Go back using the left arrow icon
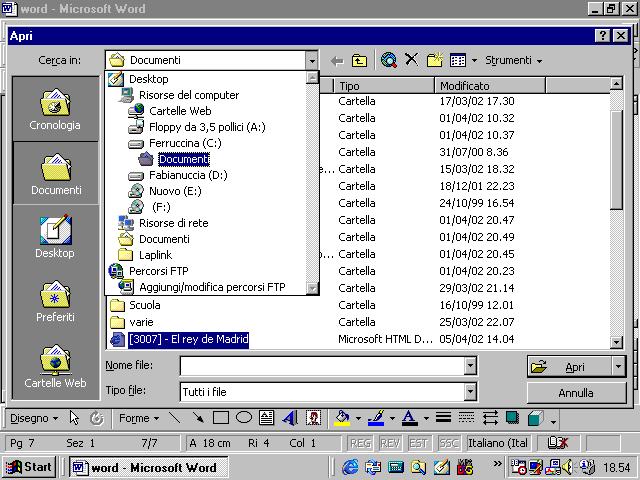 pyautogui.click(x=337, y=61)
